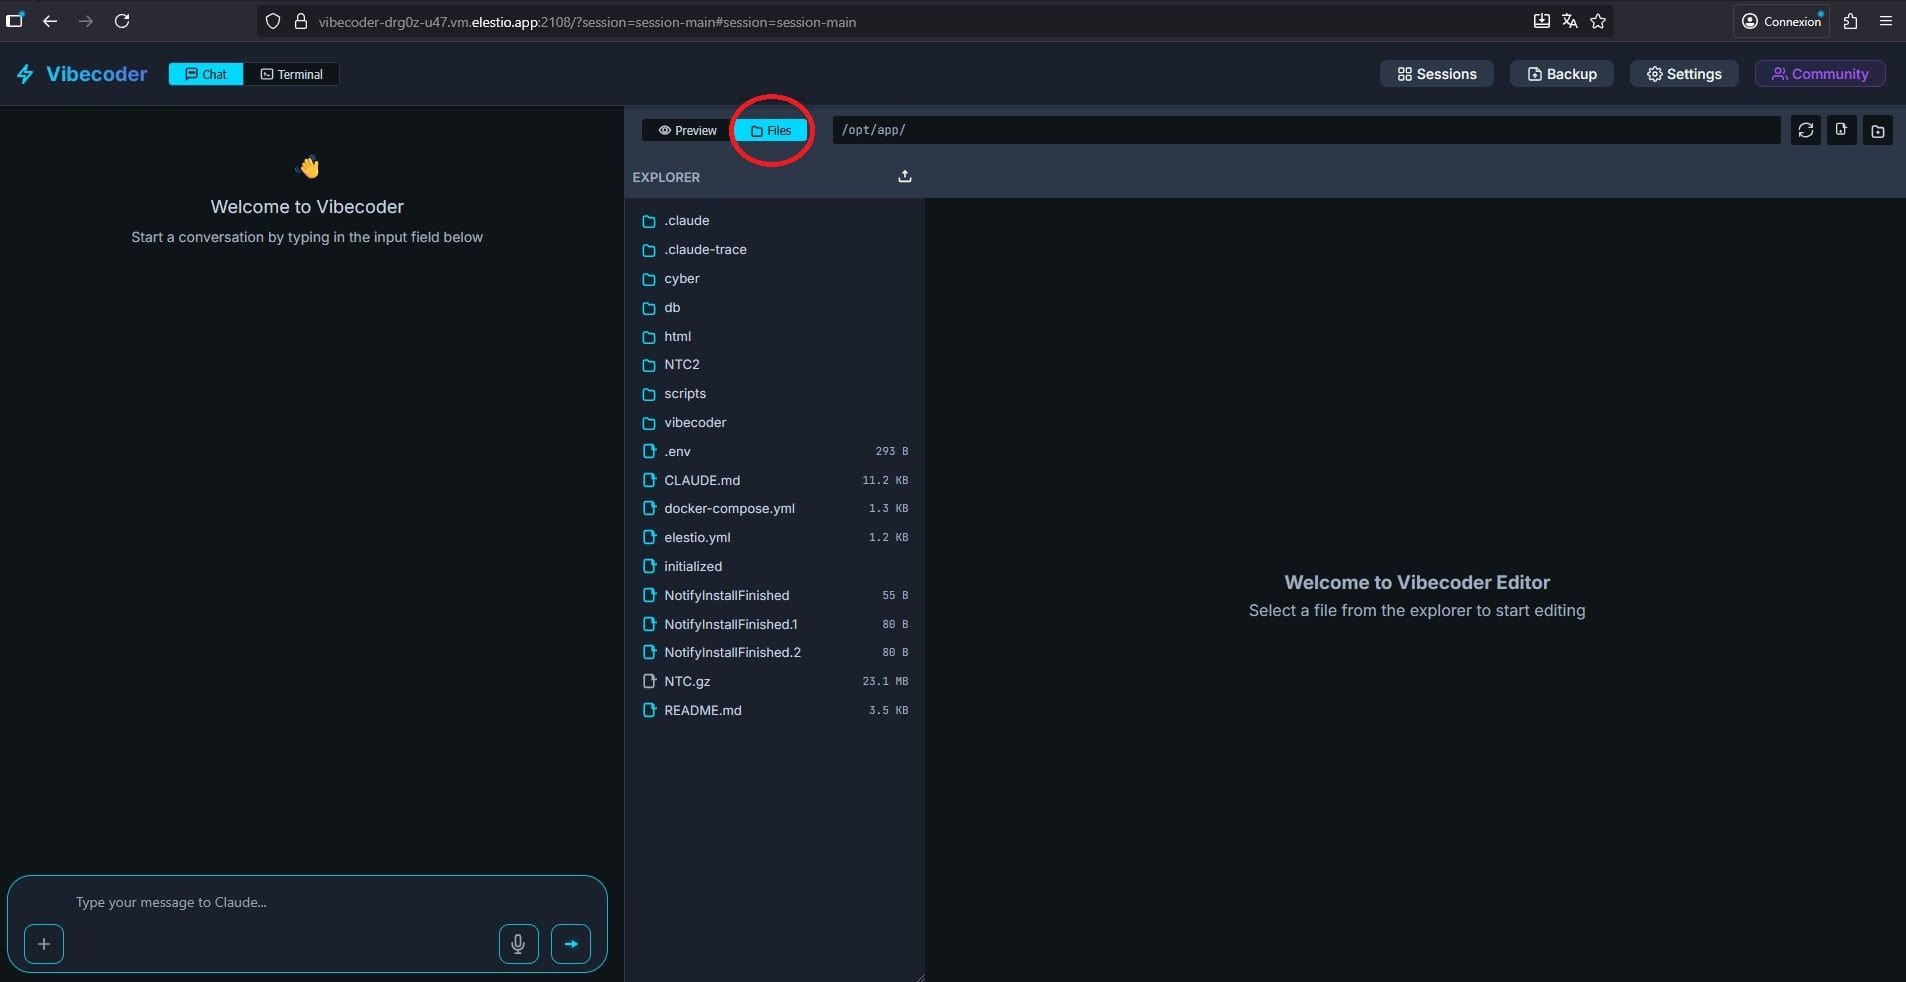Switch to the Terminal view
Image resolution: width=1906 pixels, height=982 pixels.
point(291,74)
